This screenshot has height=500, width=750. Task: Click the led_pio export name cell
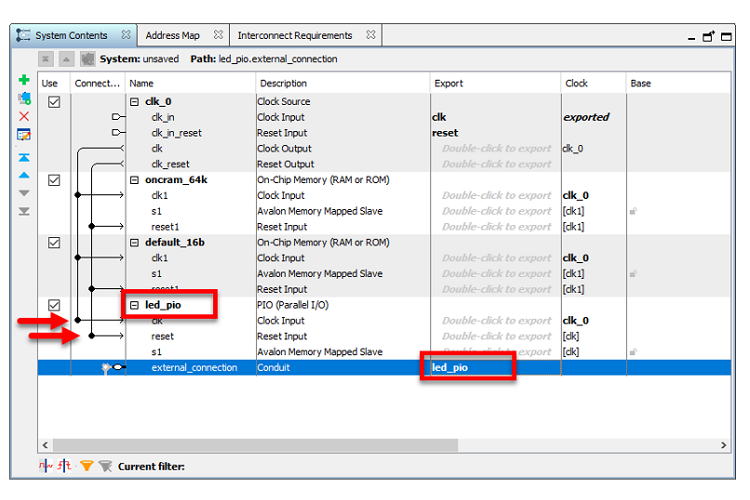click(496, 367)
